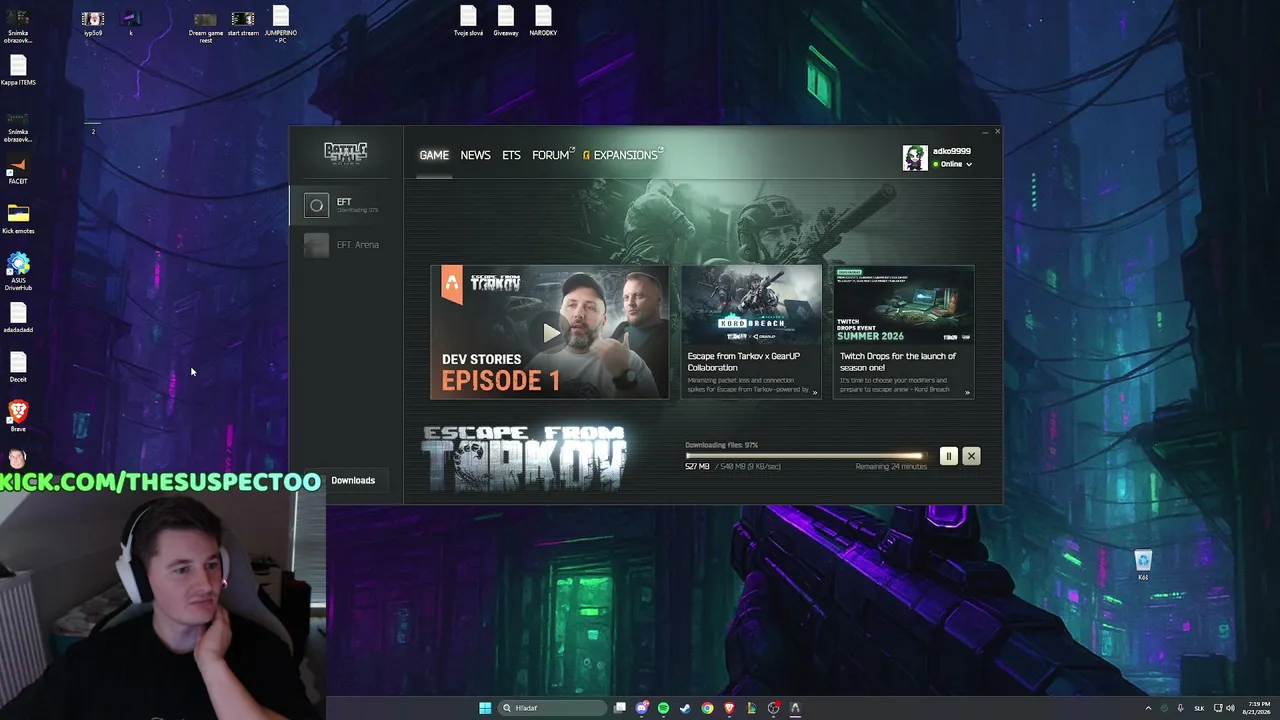Open the Downloads panel button
Image resolution: width=1280 pixels, height=720 pixels.
click(353, 480)
